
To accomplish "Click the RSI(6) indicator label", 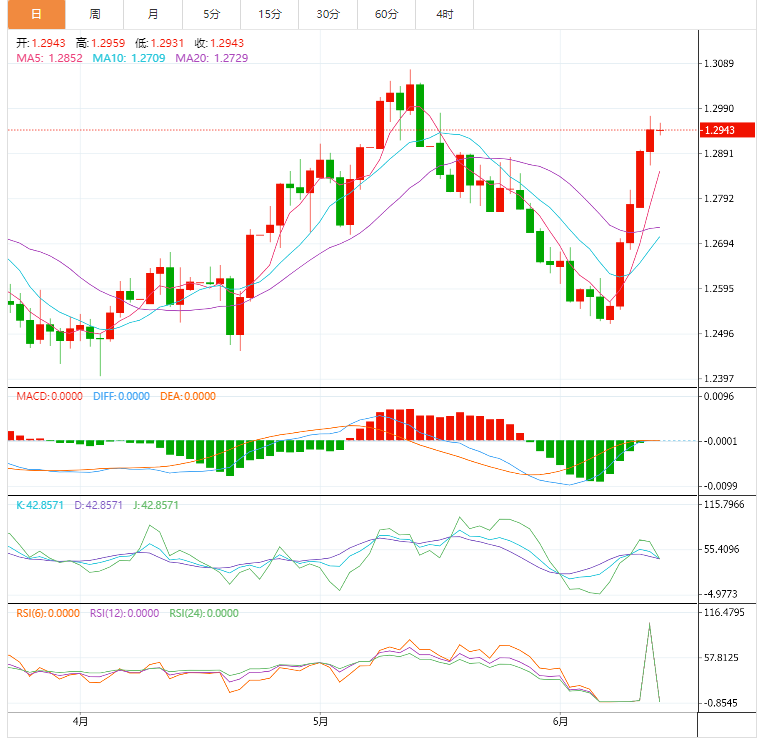I will (48, 613).
